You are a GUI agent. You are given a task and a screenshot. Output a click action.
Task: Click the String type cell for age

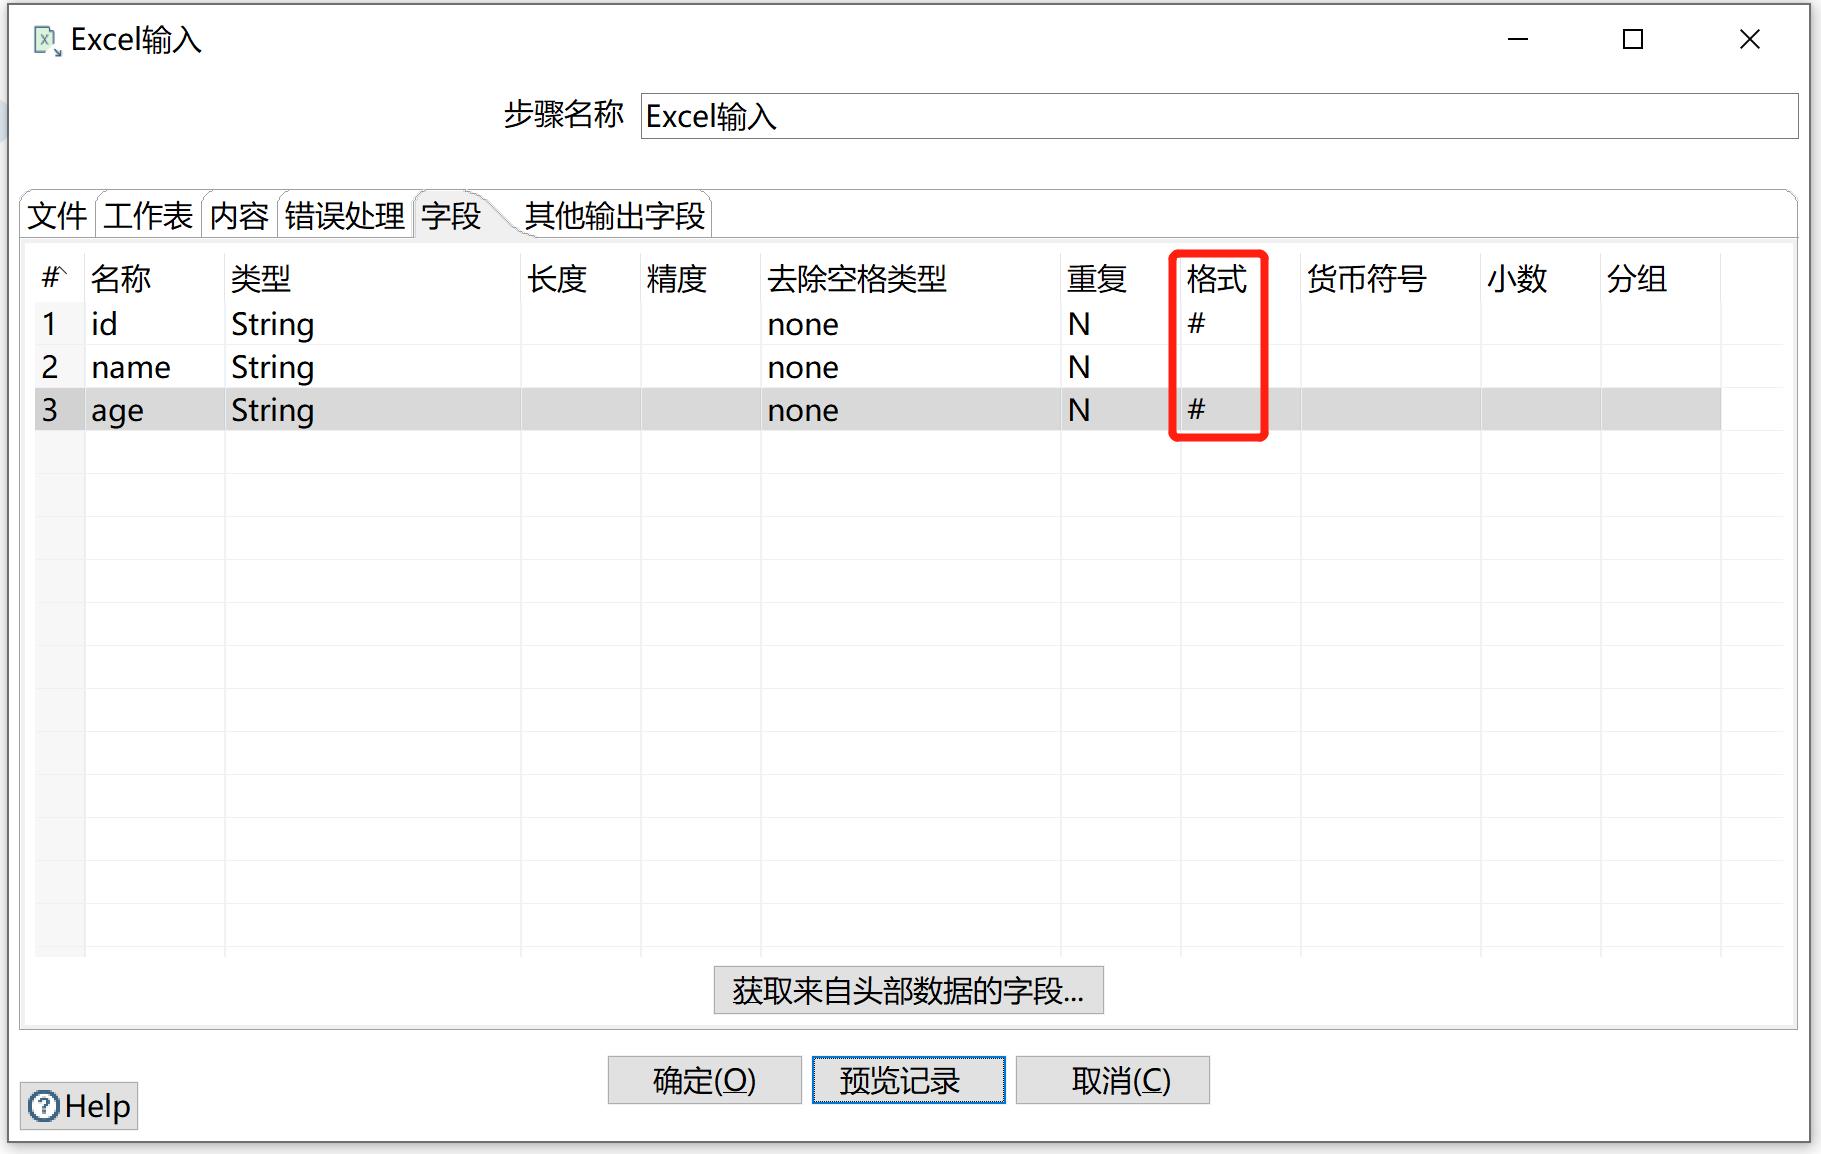[372, 410]
